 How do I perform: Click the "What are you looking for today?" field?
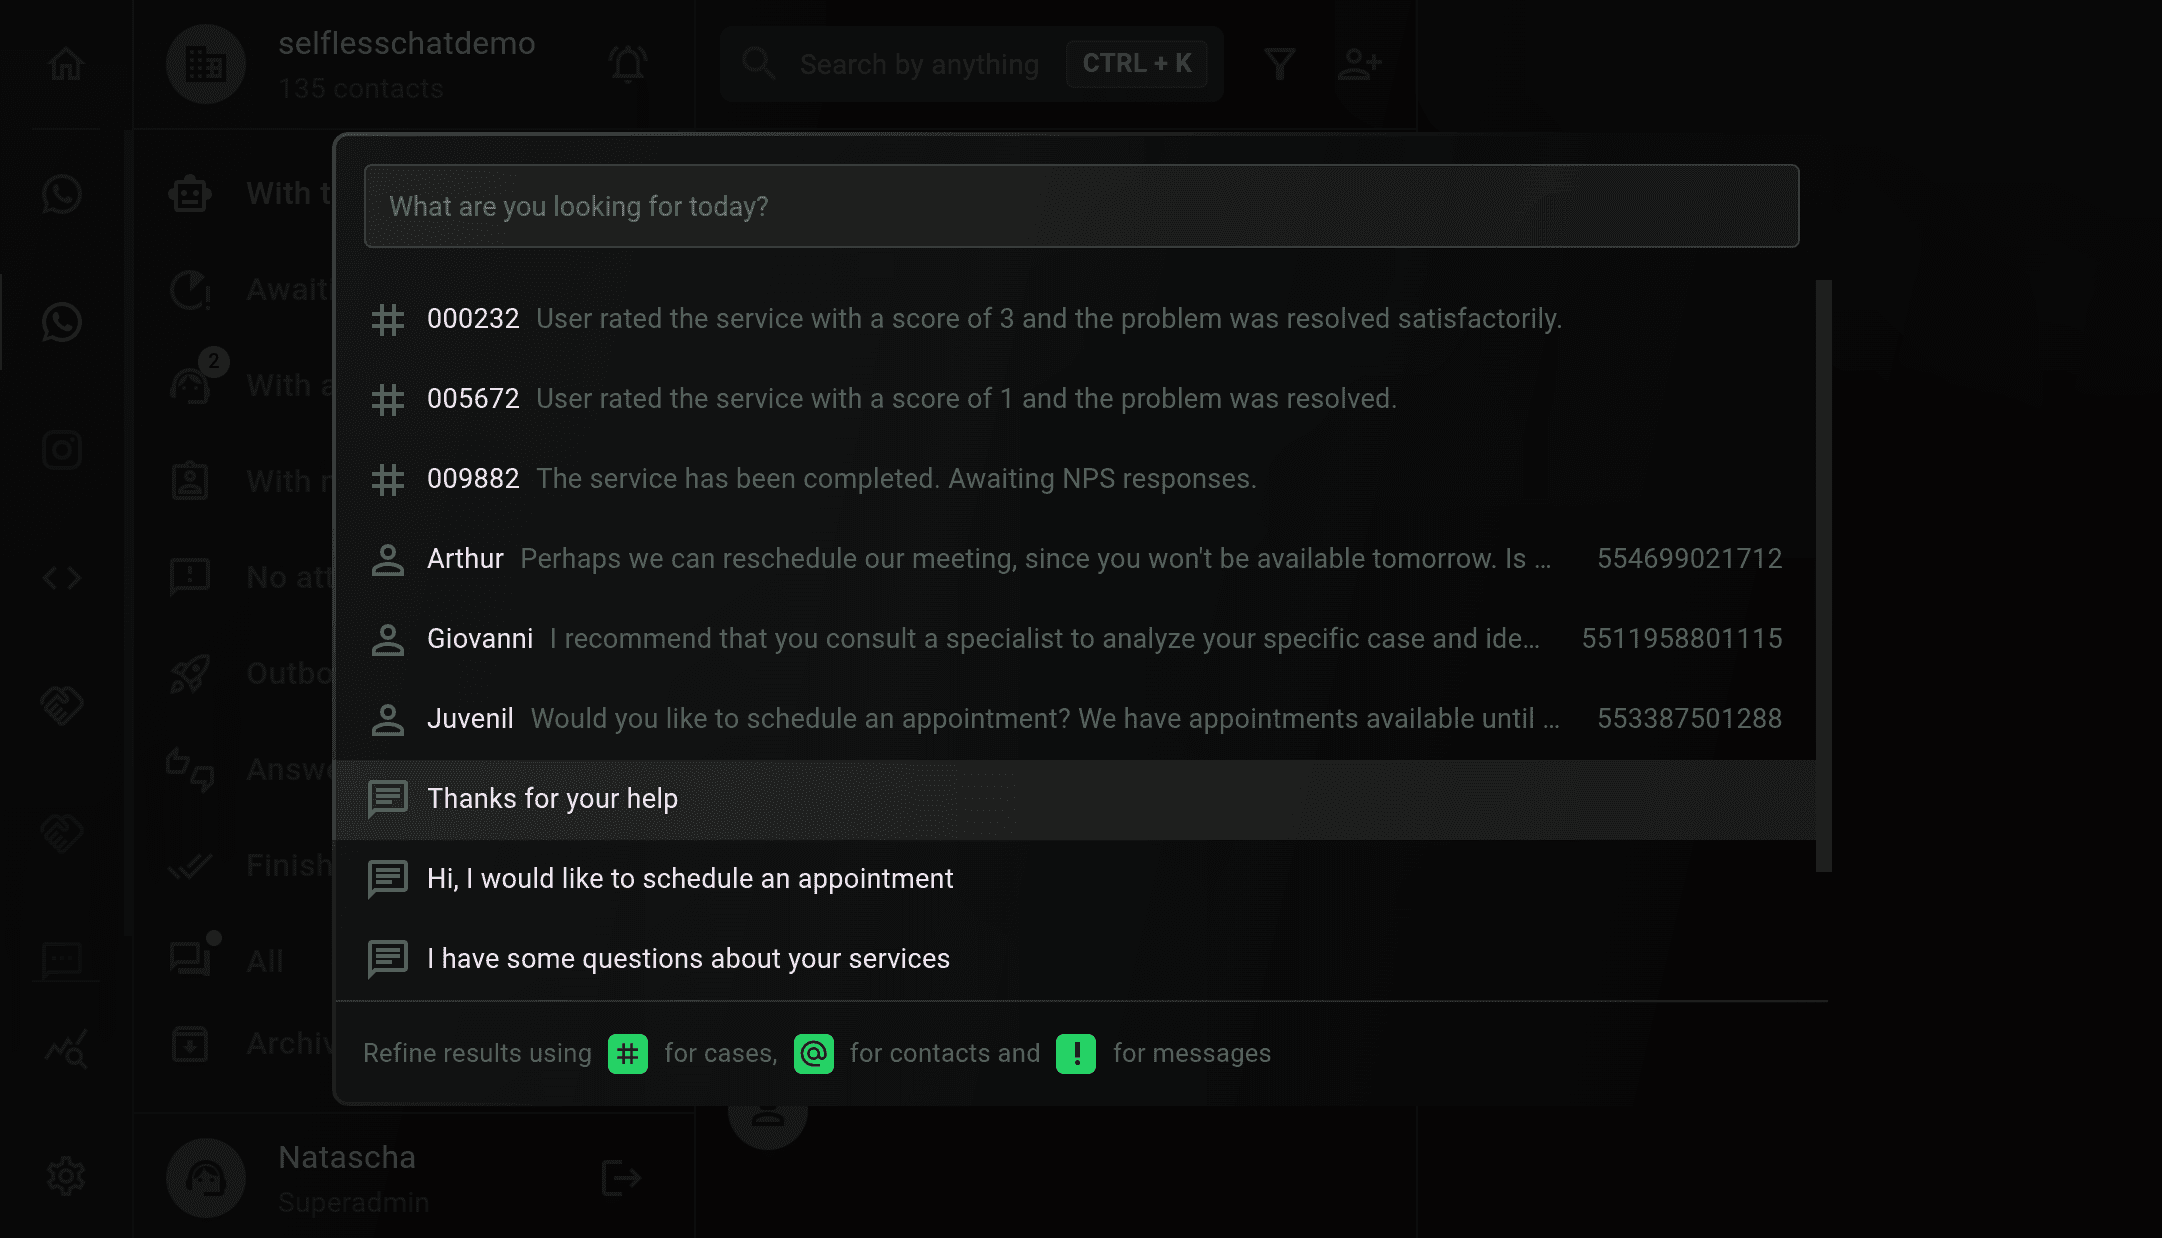click(1081, 206)
